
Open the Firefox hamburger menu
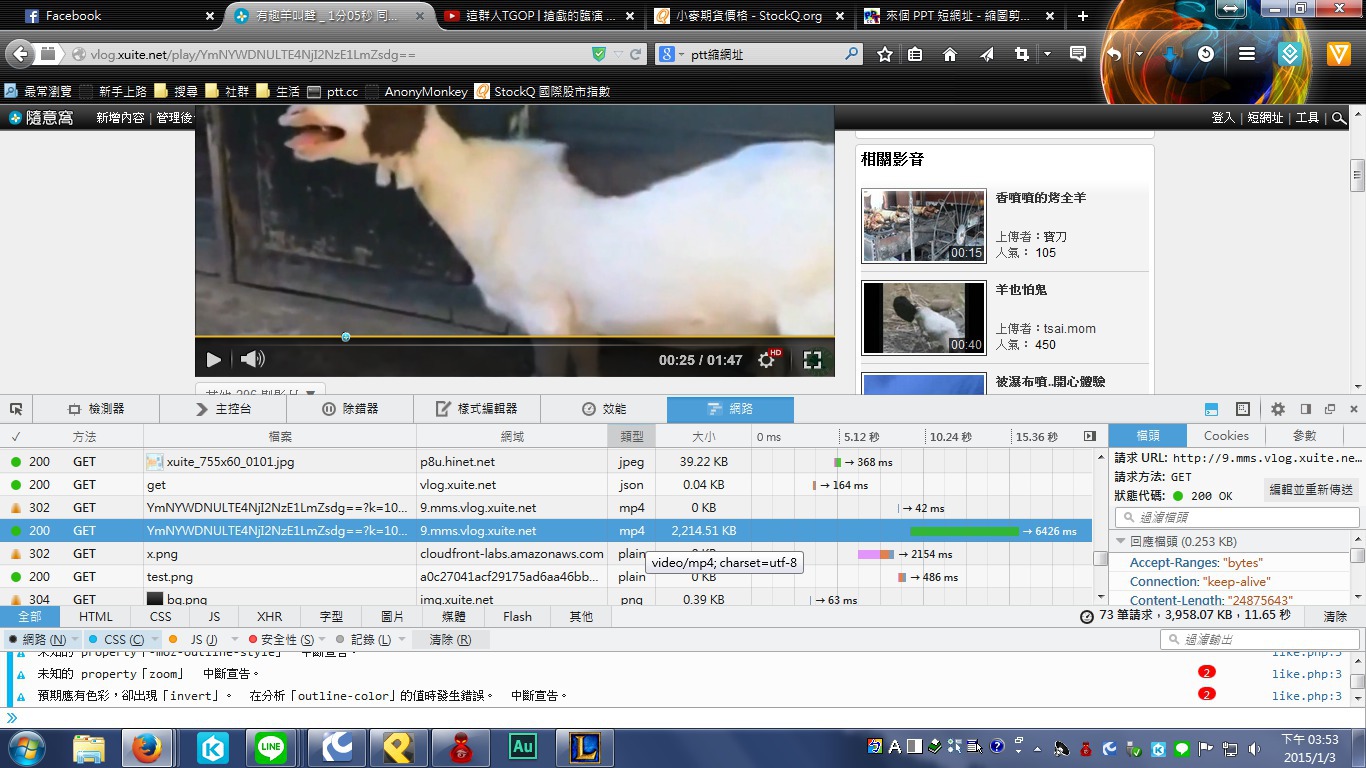coord(1246,55)
